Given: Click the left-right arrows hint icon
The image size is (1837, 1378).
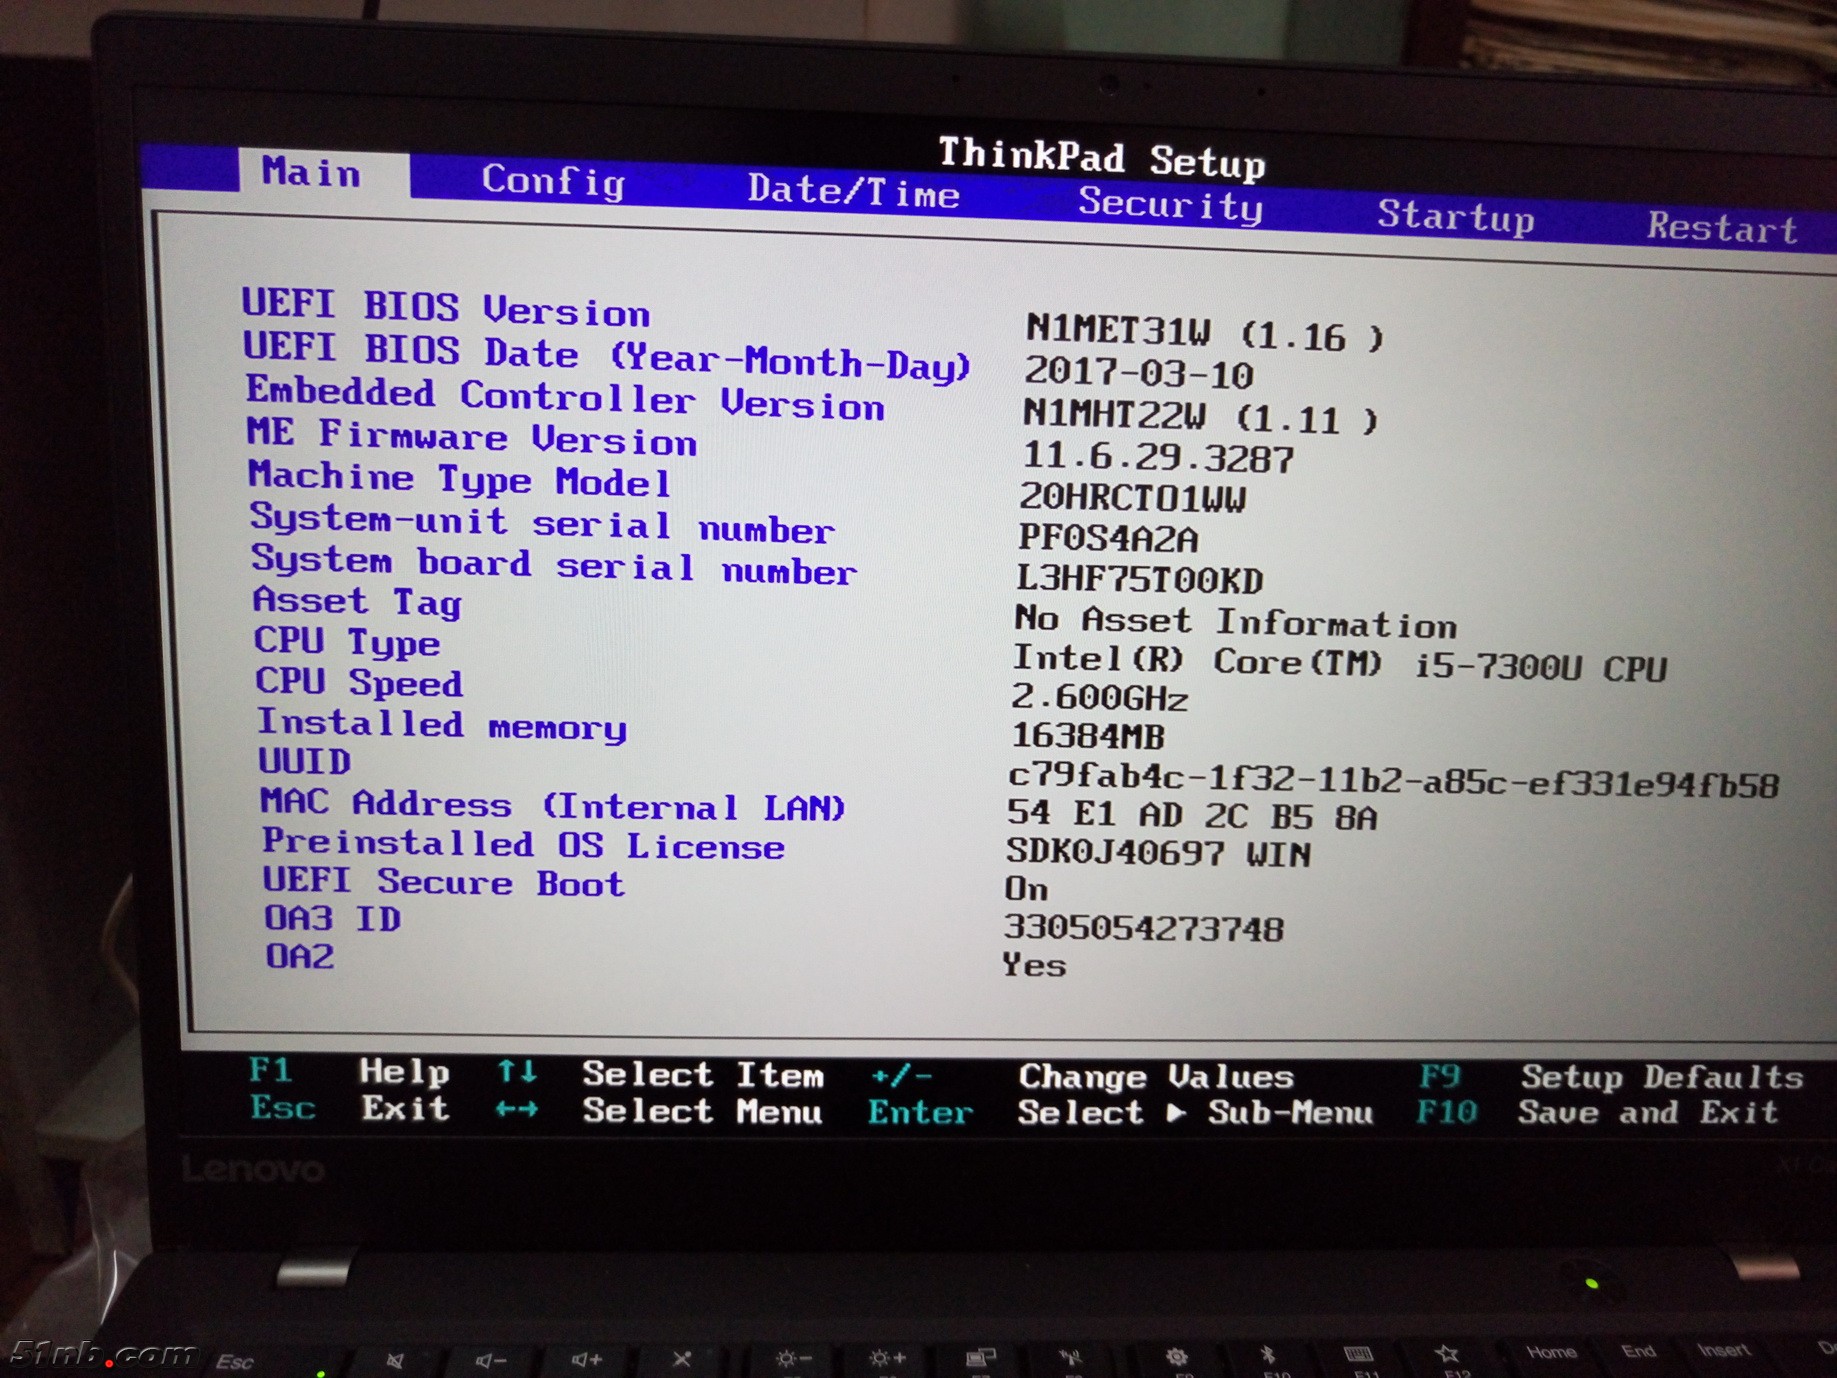Looking at the screenshot, I should point(517,1110).
